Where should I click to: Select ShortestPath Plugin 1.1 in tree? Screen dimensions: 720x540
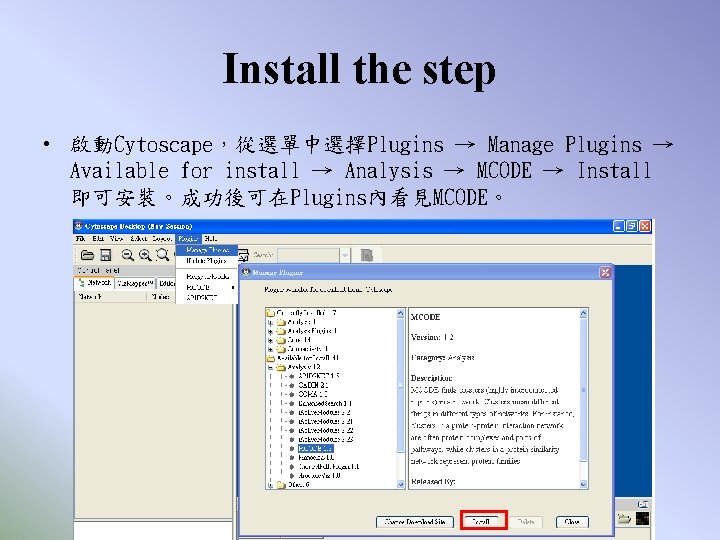pos(328,467)
